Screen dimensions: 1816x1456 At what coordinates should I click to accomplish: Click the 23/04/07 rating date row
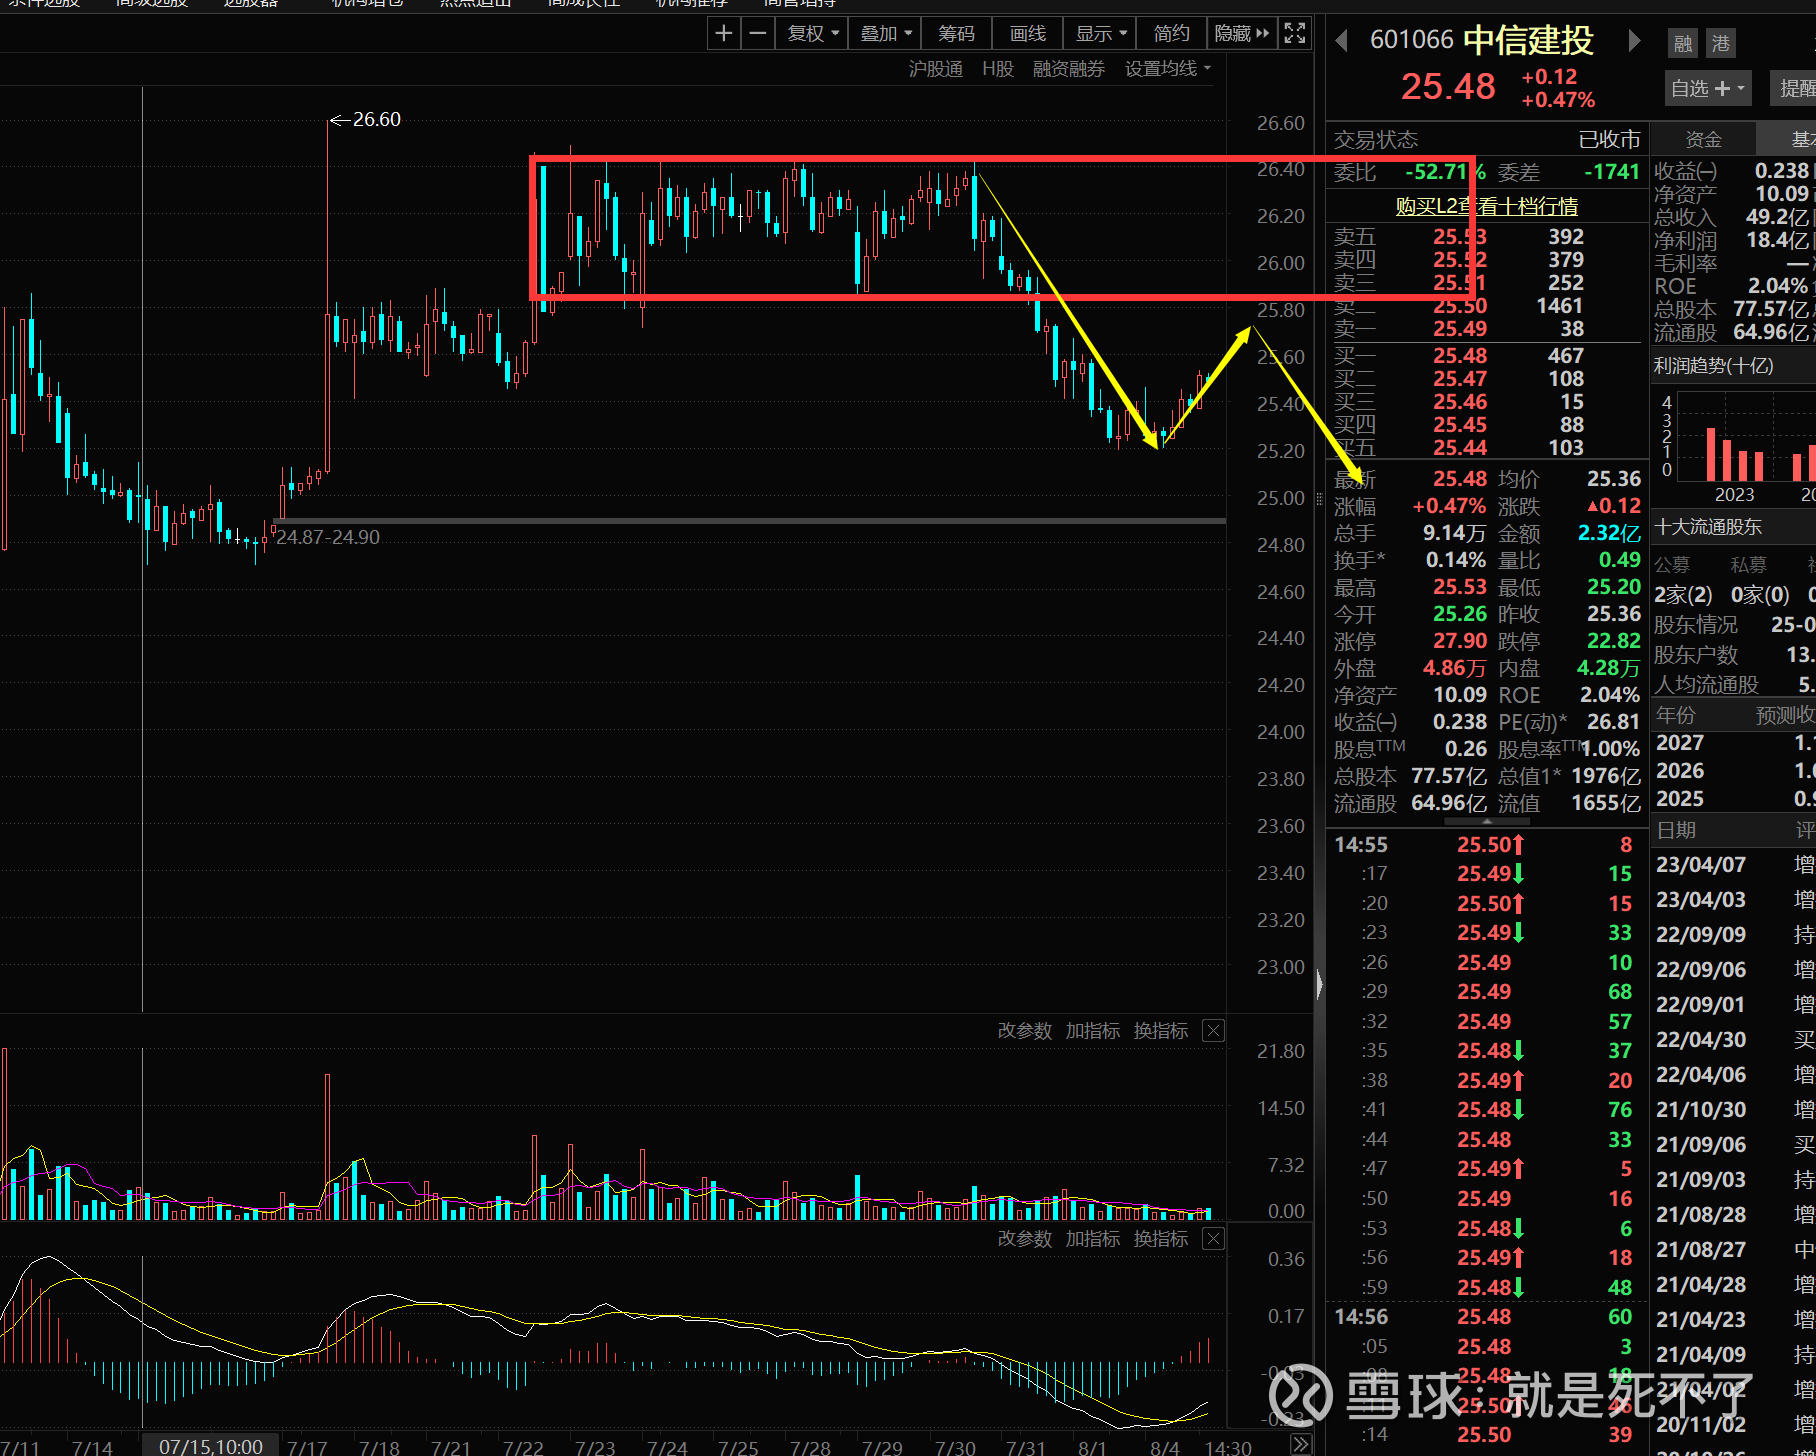[1734, 865]
